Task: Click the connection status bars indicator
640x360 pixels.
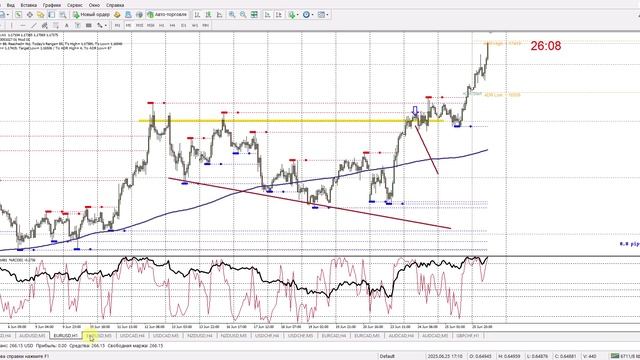Action: (x=615, y=356)
